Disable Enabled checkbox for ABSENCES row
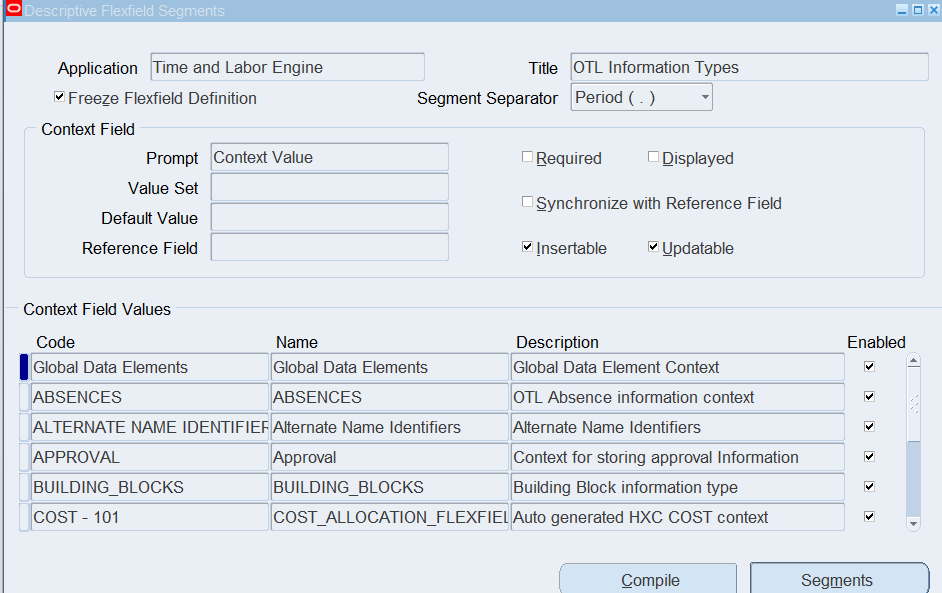Viewport: 942px width, 593px height. [x=869, y=397]
